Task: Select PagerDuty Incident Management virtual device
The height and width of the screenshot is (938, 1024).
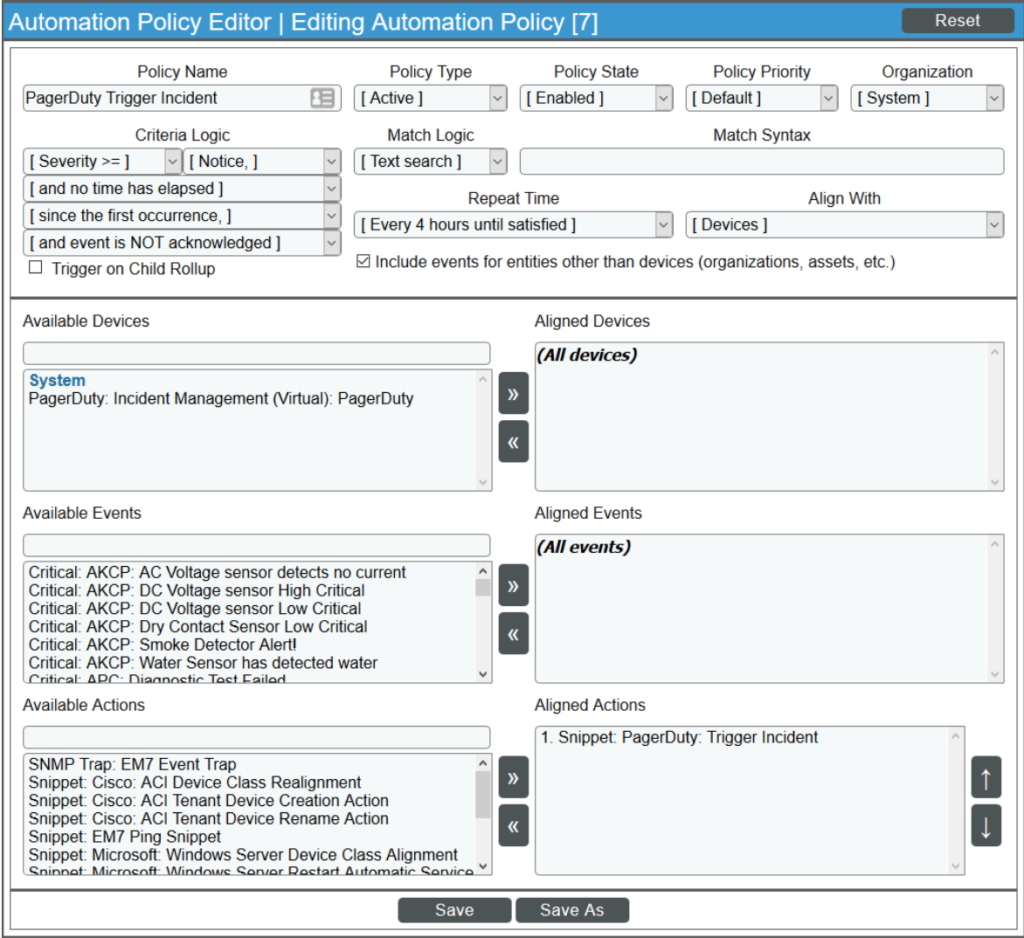Action: (221, 399)
